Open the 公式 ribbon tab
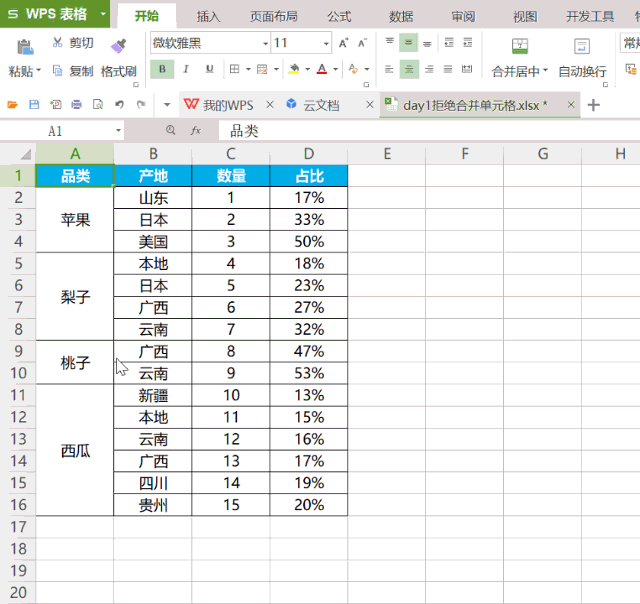This screenshot has width=640, height=604. (x=339, y=16)
